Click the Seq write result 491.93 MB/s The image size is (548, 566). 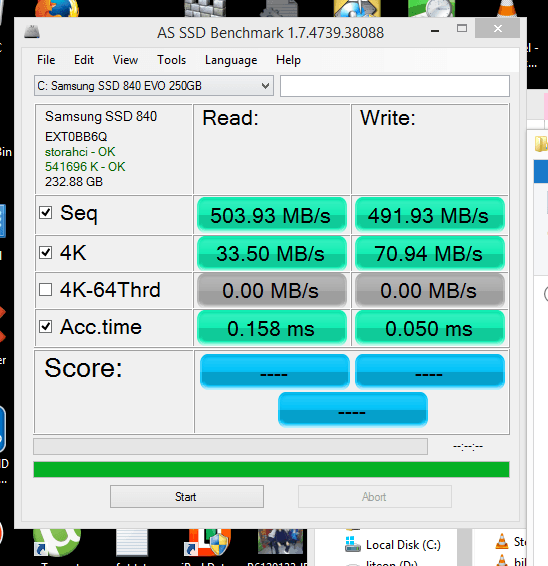point(430,215)
